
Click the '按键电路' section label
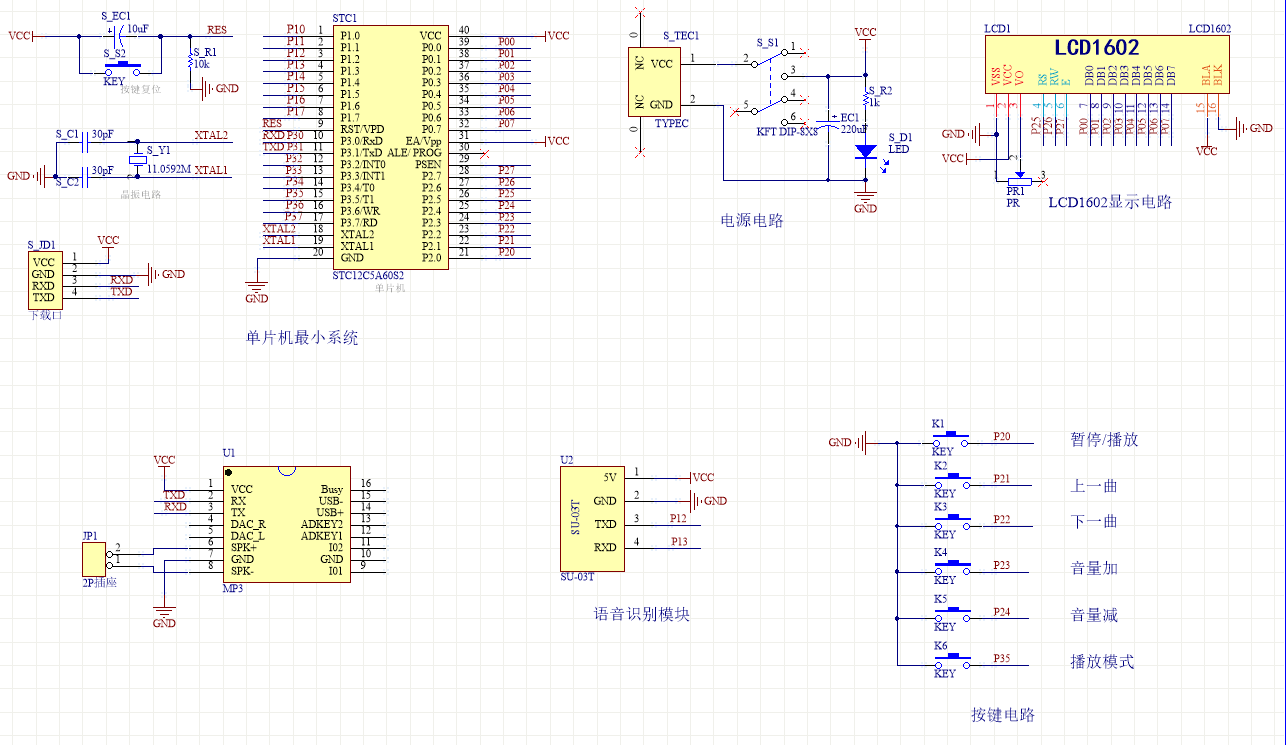coord(1003,715)
